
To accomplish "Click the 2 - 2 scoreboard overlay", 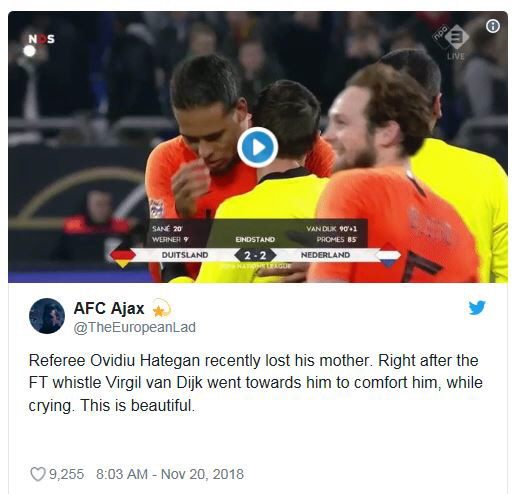I will tap(255, 255).
